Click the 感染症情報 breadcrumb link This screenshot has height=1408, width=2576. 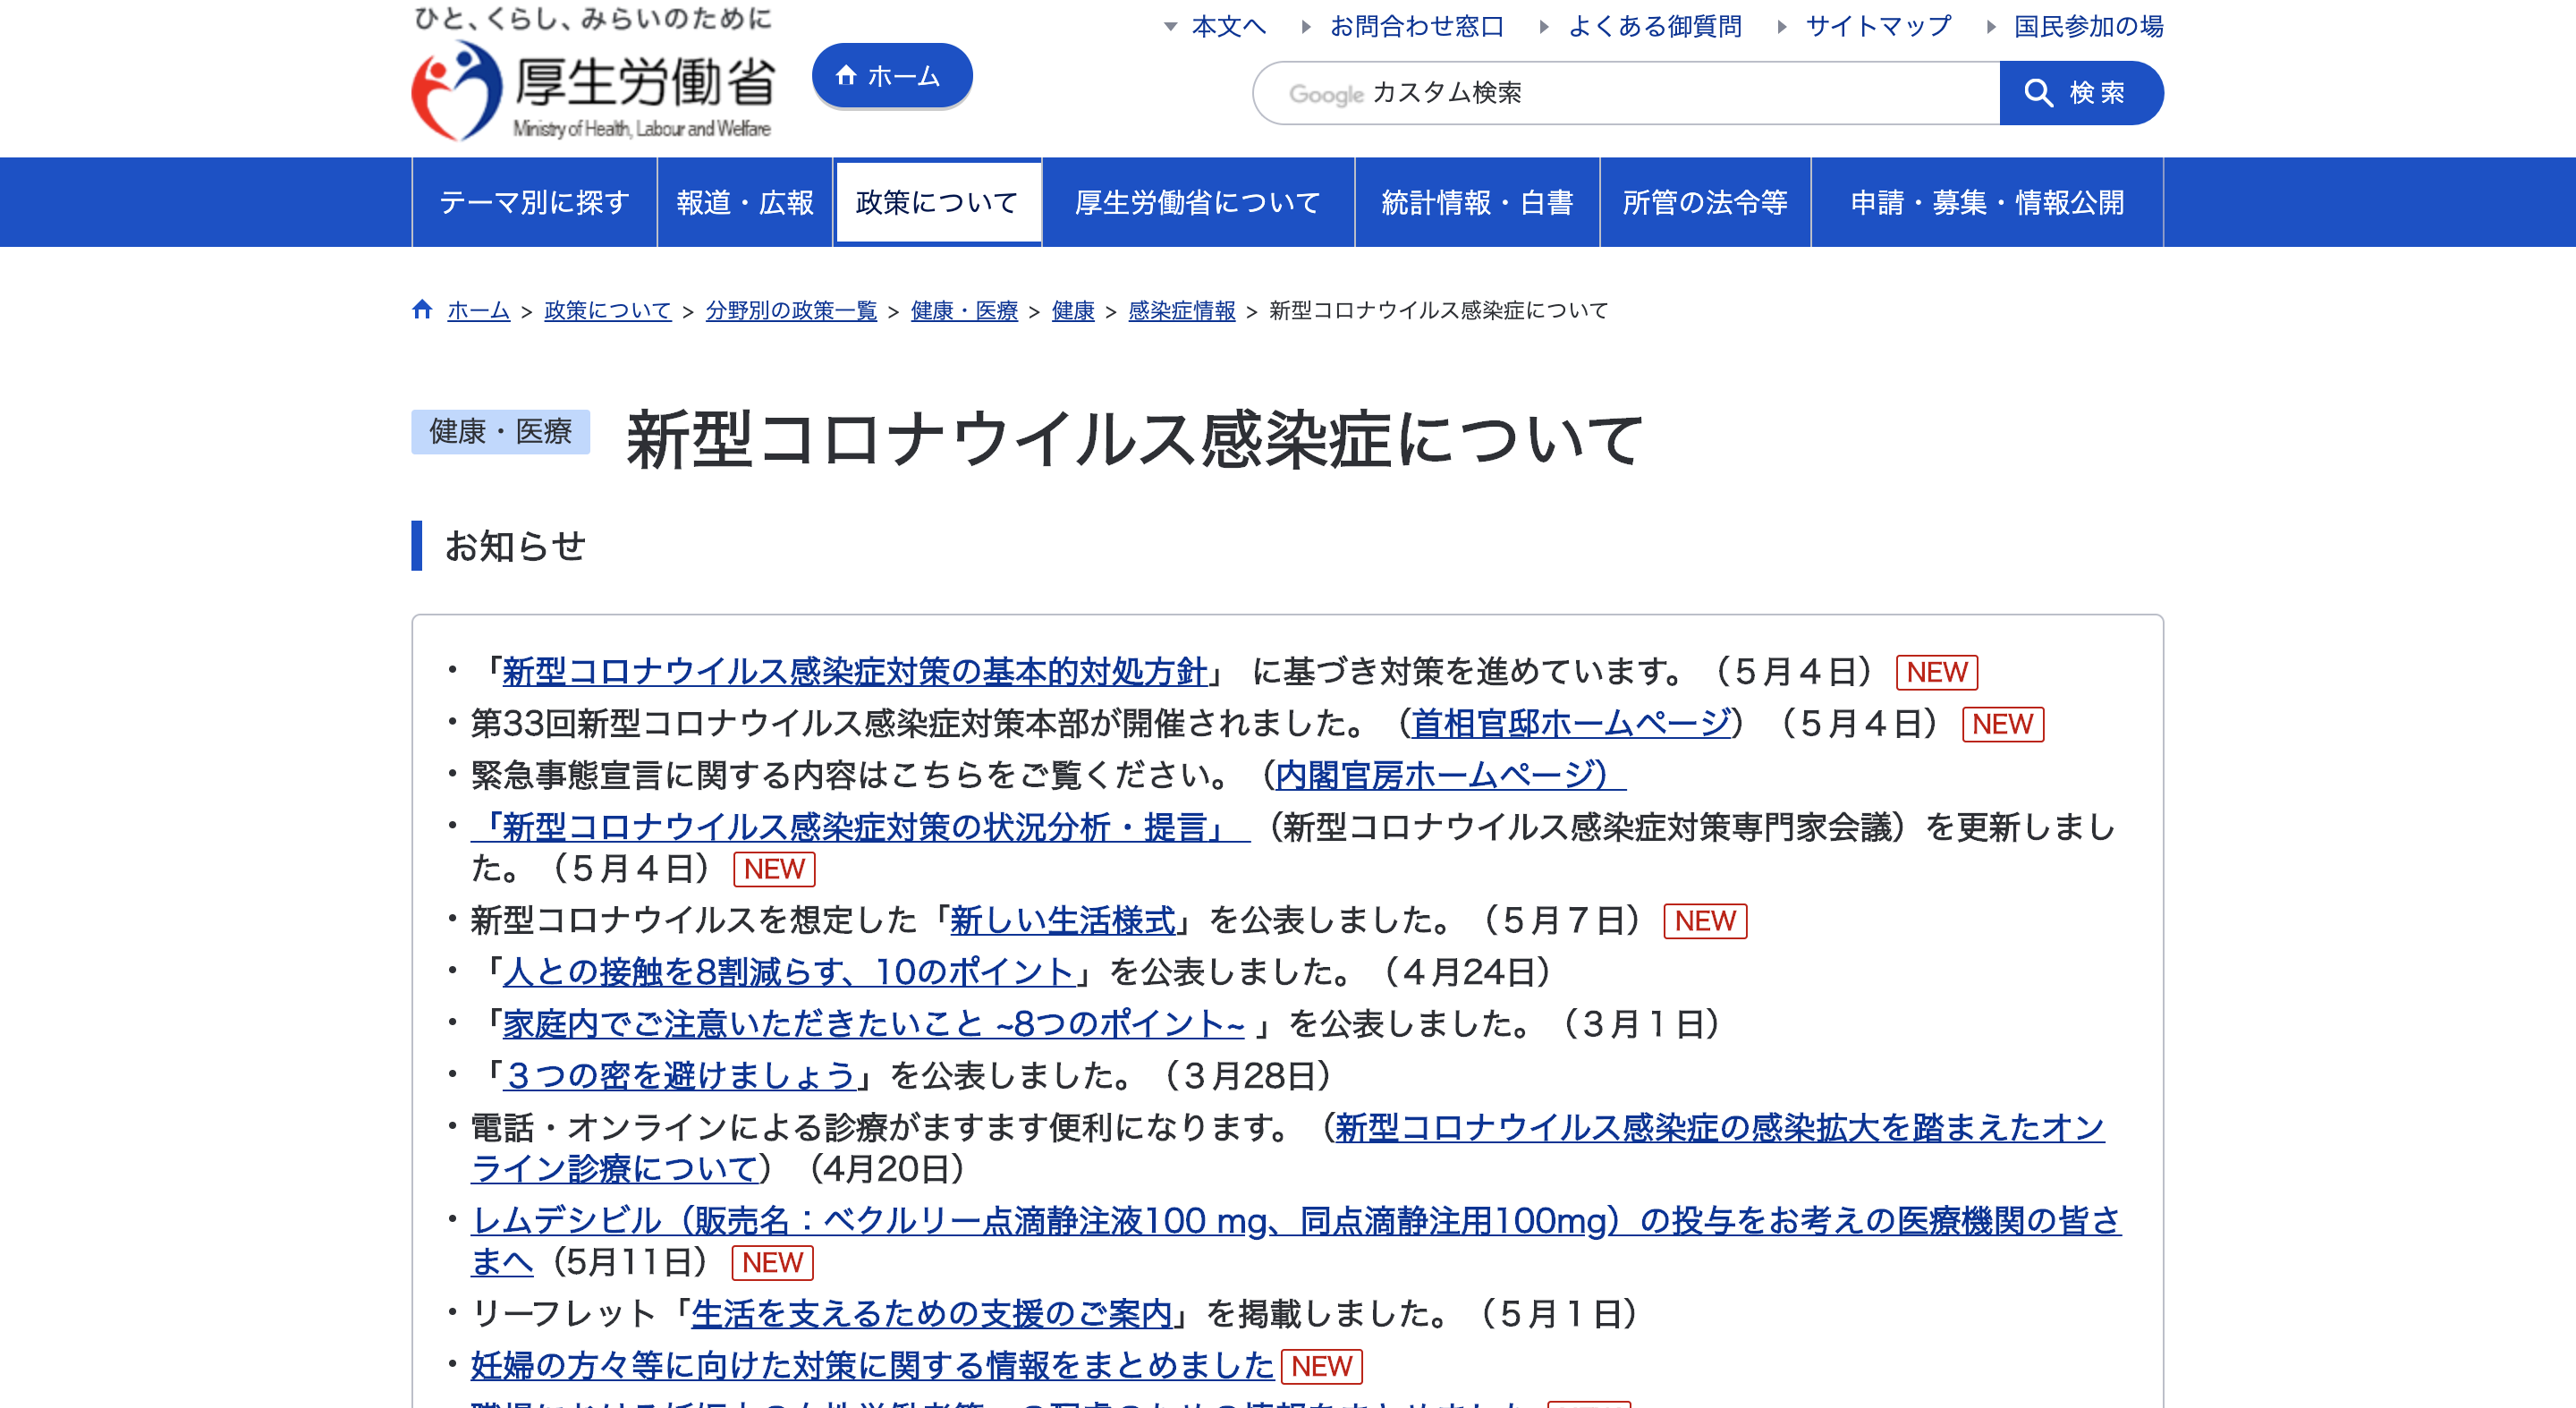(1181, 311)
